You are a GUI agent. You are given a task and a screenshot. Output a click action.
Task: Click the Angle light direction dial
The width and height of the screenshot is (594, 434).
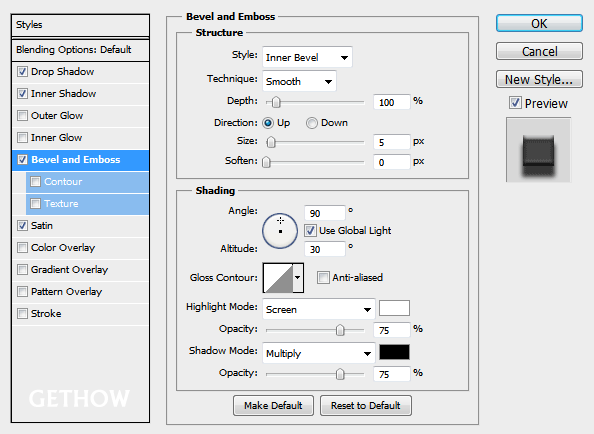click(x=280, y=231)
